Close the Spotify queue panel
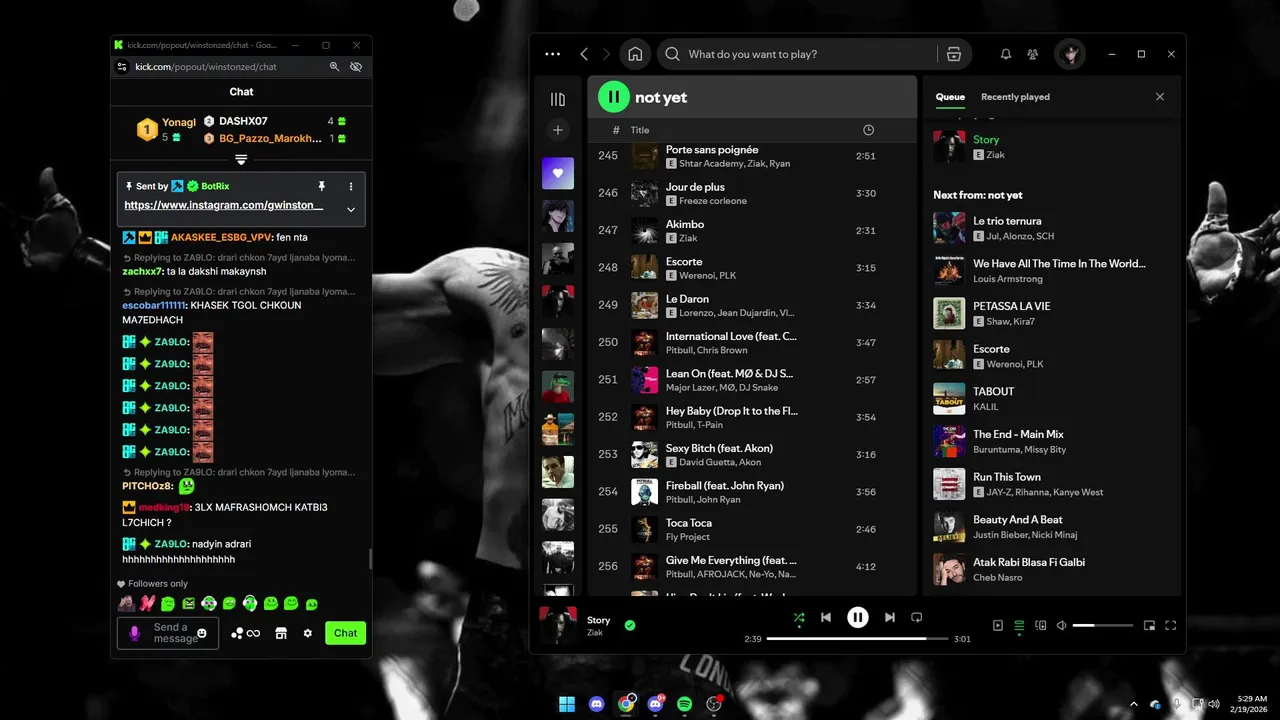 coord(1160,97)
